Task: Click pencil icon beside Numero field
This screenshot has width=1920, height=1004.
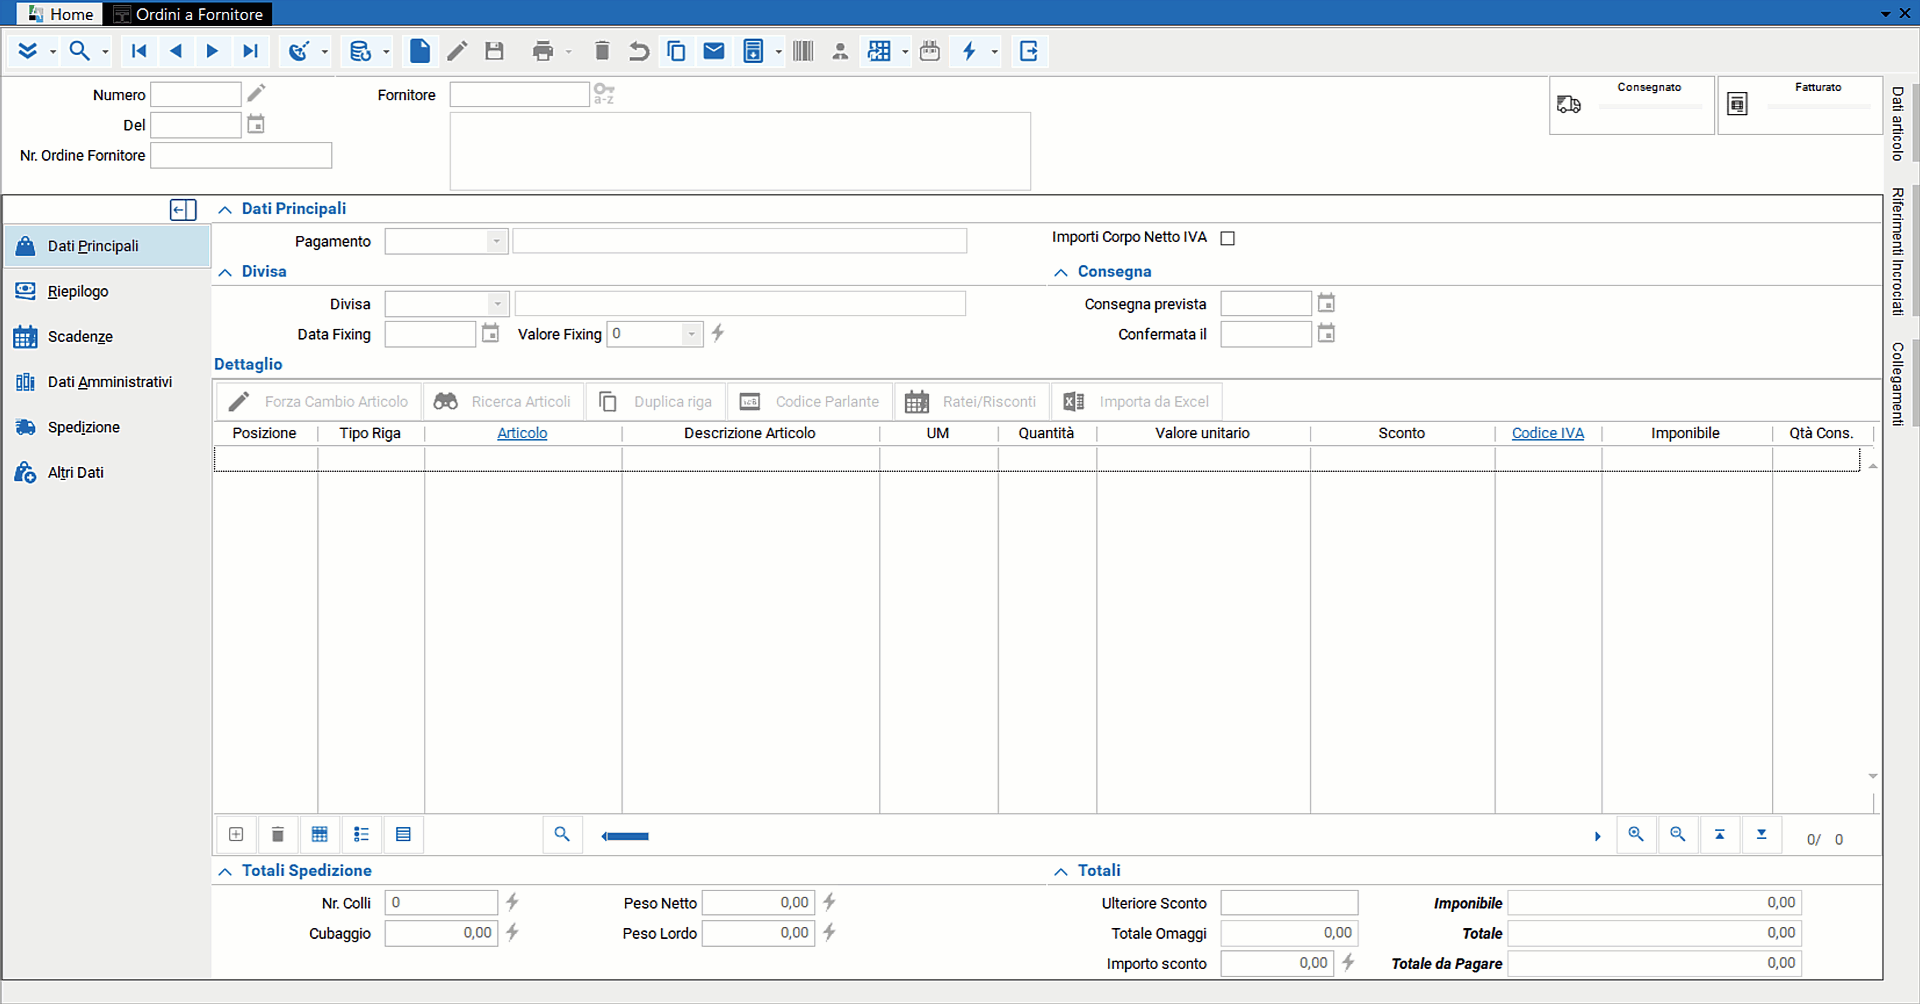Action: click(256, 93)
